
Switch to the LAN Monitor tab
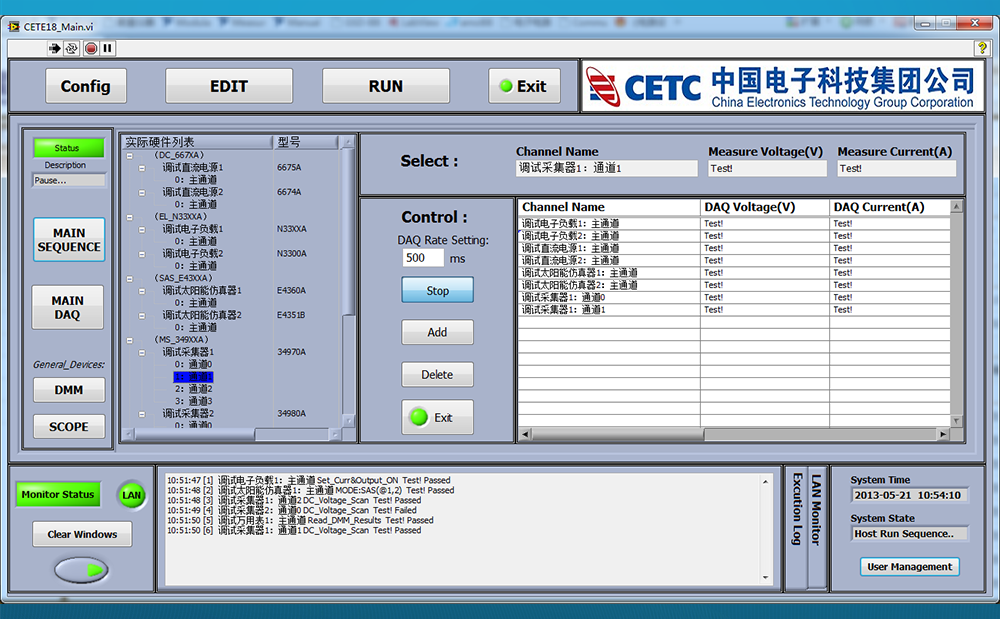(816, 510)
